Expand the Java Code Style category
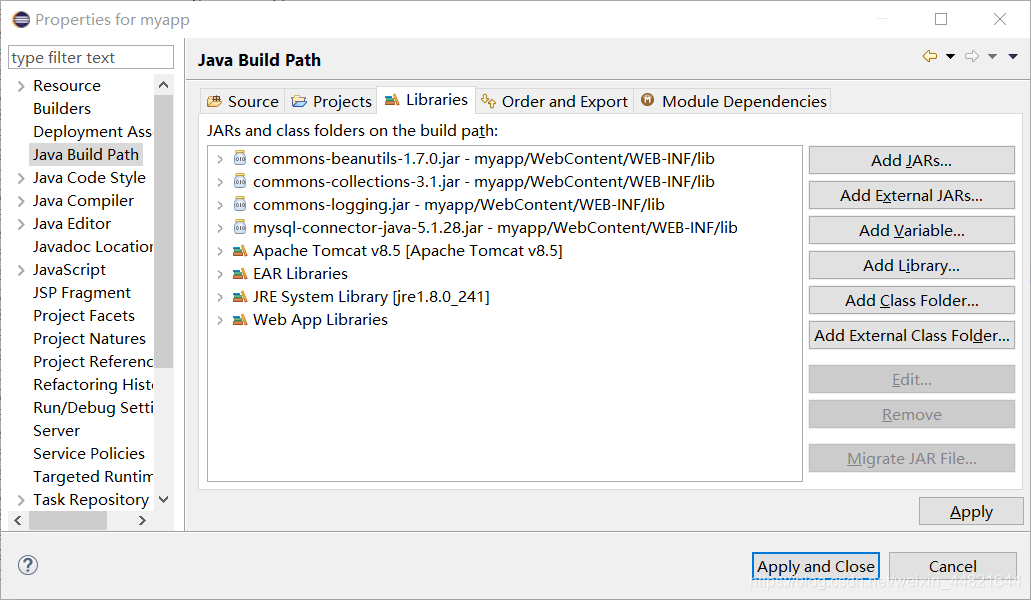 21,178
